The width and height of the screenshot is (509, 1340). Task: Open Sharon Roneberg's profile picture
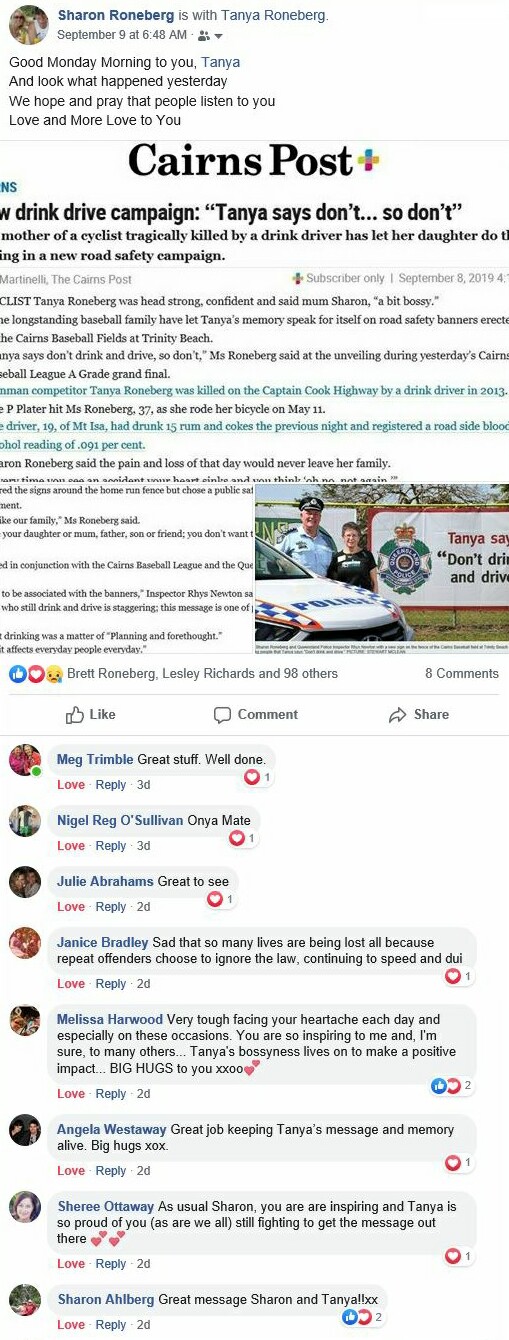tap(27, 25)
